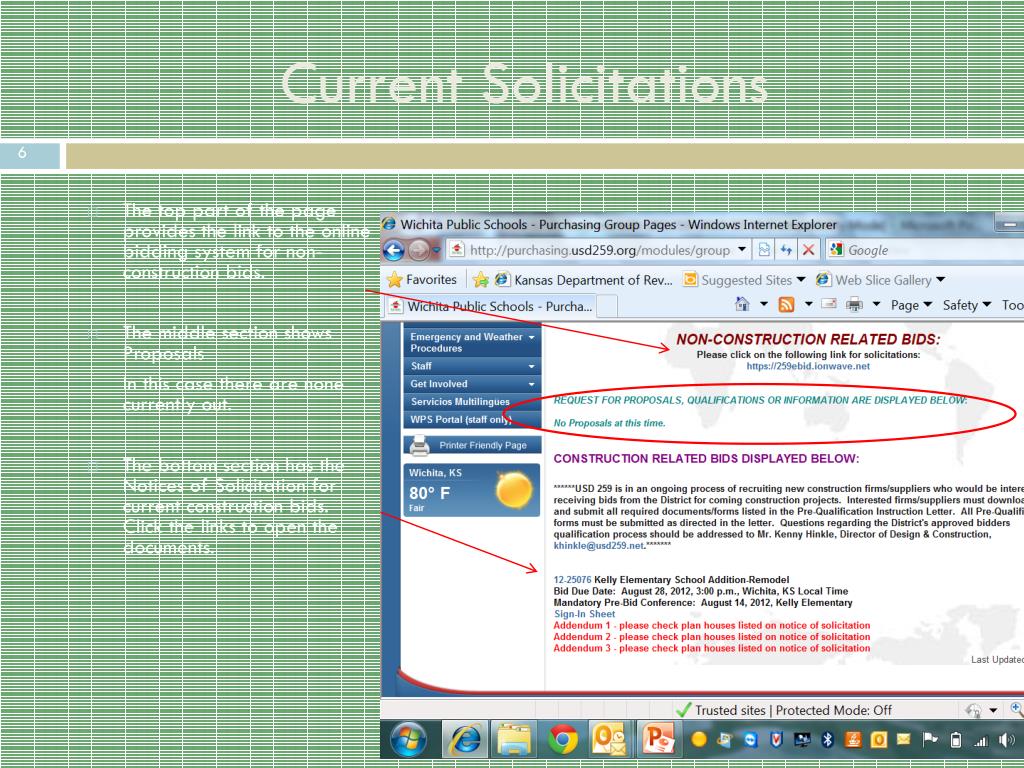Screen dimensions: 1024x768
Task: Click the address bar URL field
Action: pyautogui.click(x=598, y=250)
